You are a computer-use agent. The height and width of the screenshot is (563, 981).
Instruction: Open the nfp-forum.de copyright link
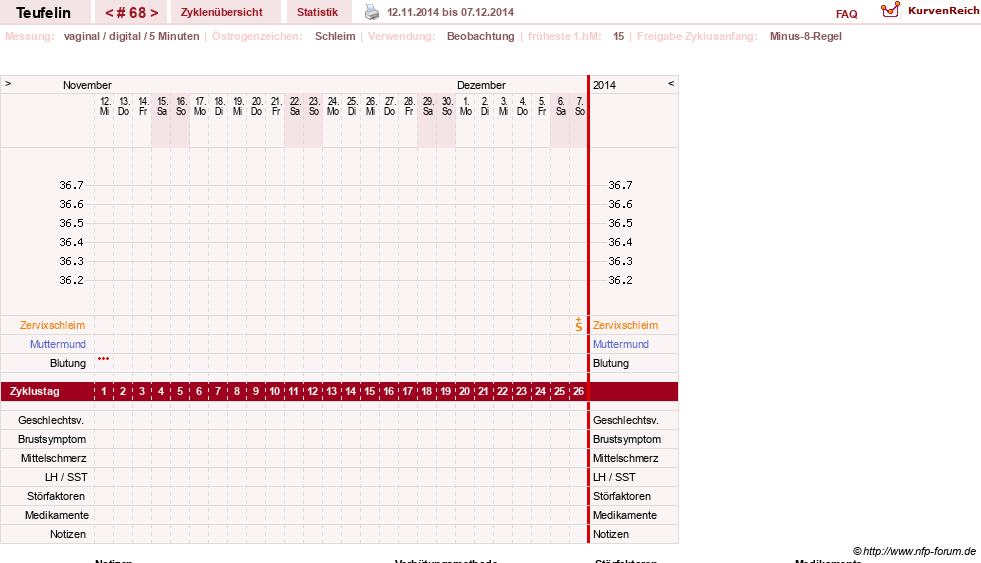[x=915, y=551]
